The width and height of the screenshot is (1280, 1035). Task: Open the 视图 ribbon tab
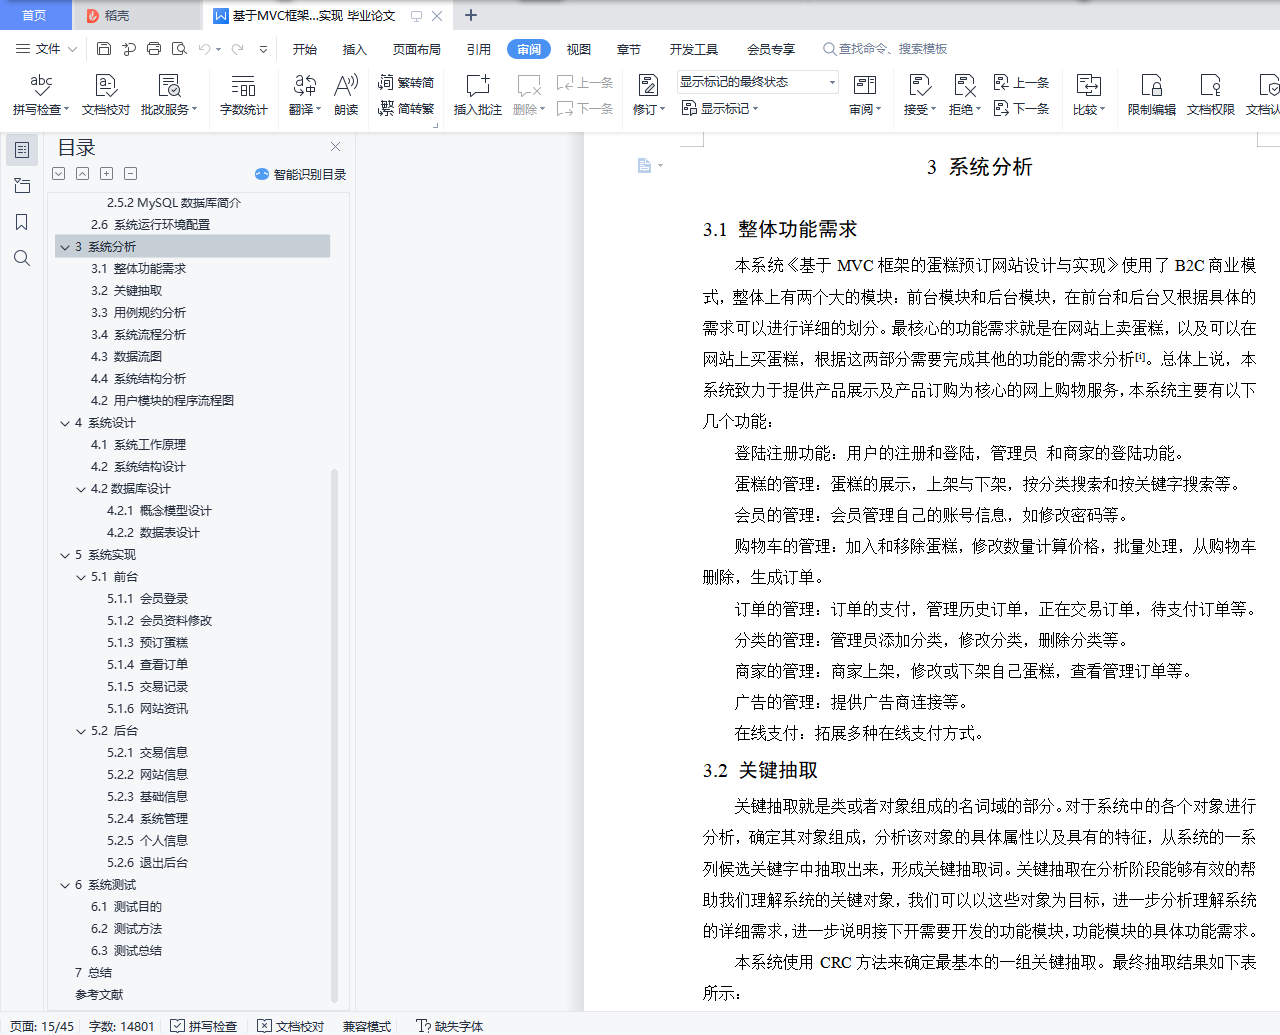click(579, 49)
